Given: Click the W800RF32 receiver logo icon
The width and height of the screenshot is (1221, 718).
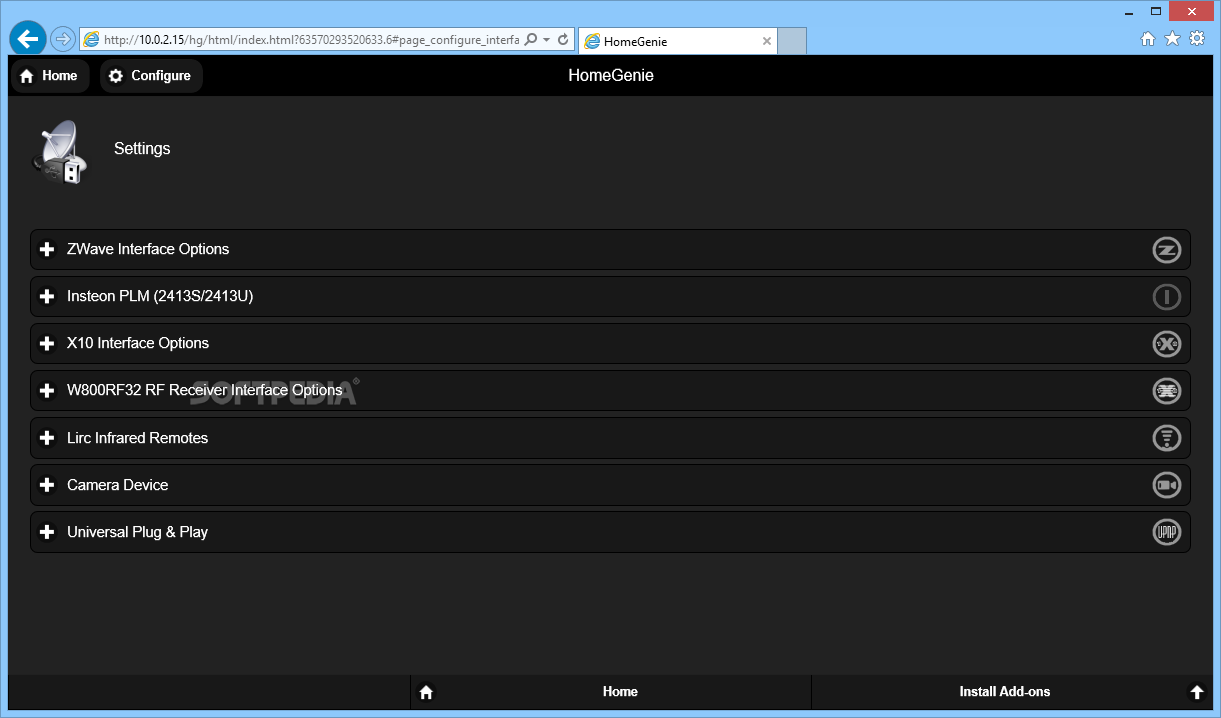Looking at the screenshot, I should pos(1166,391).
